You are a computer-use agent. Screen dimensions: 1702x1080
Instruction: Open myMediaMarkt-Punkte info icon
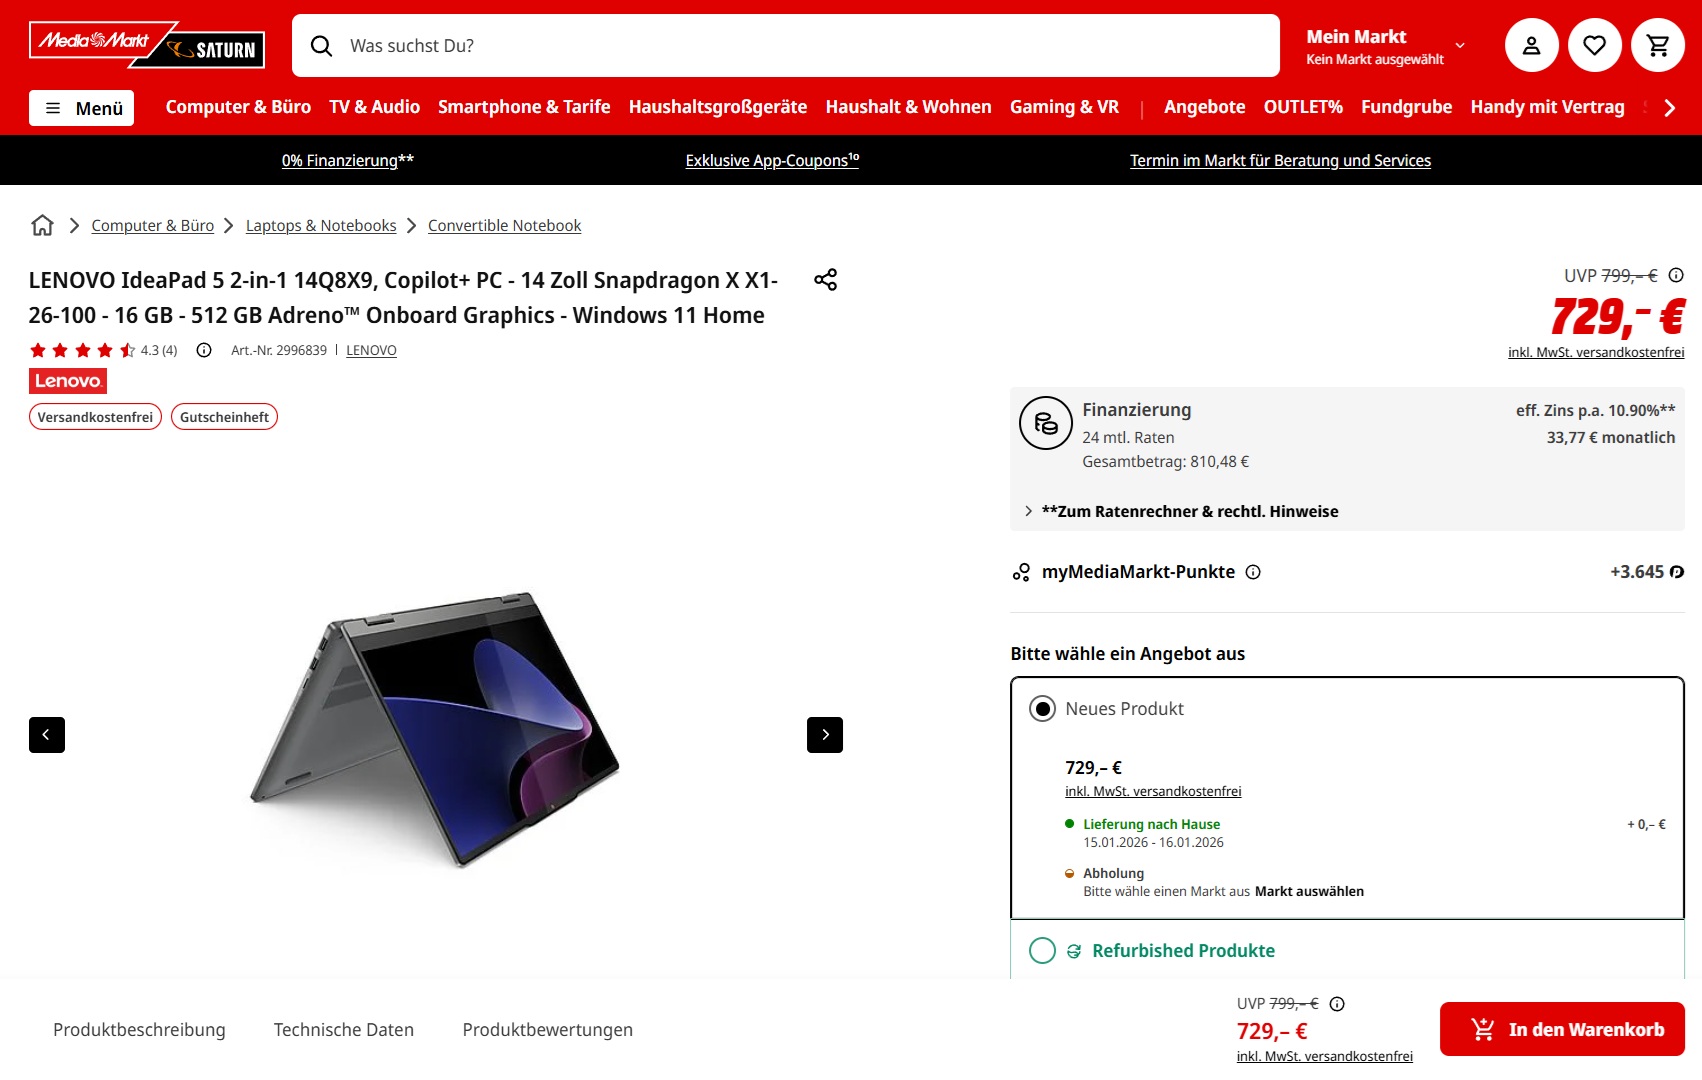(1253, 572)
